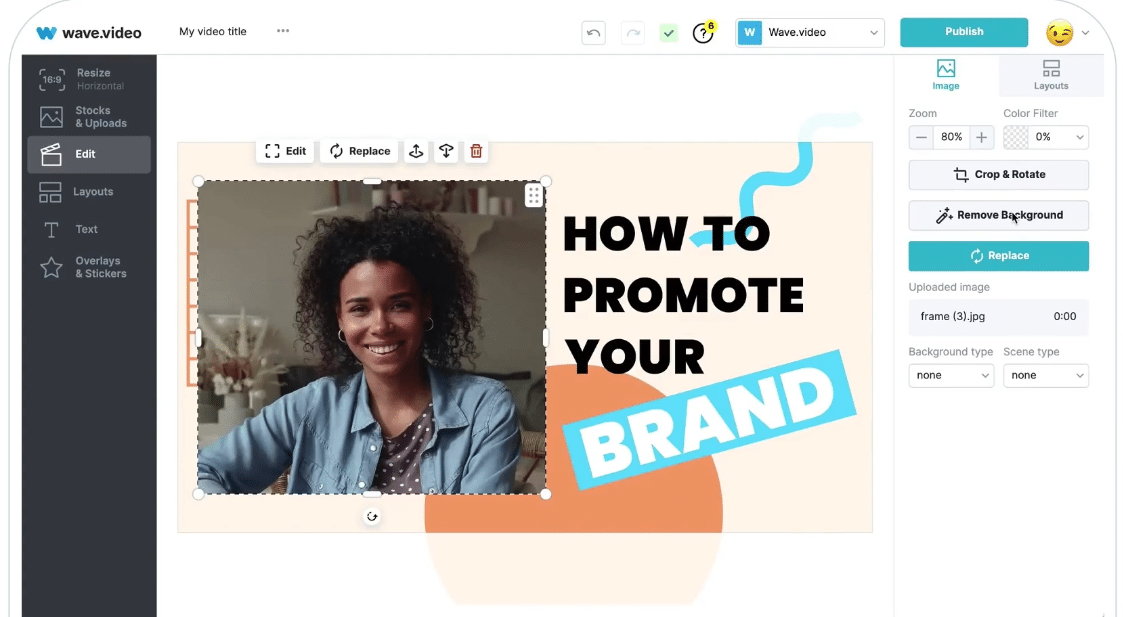
Task: Expand the profile menu chevron
Action: point(1086,33)
